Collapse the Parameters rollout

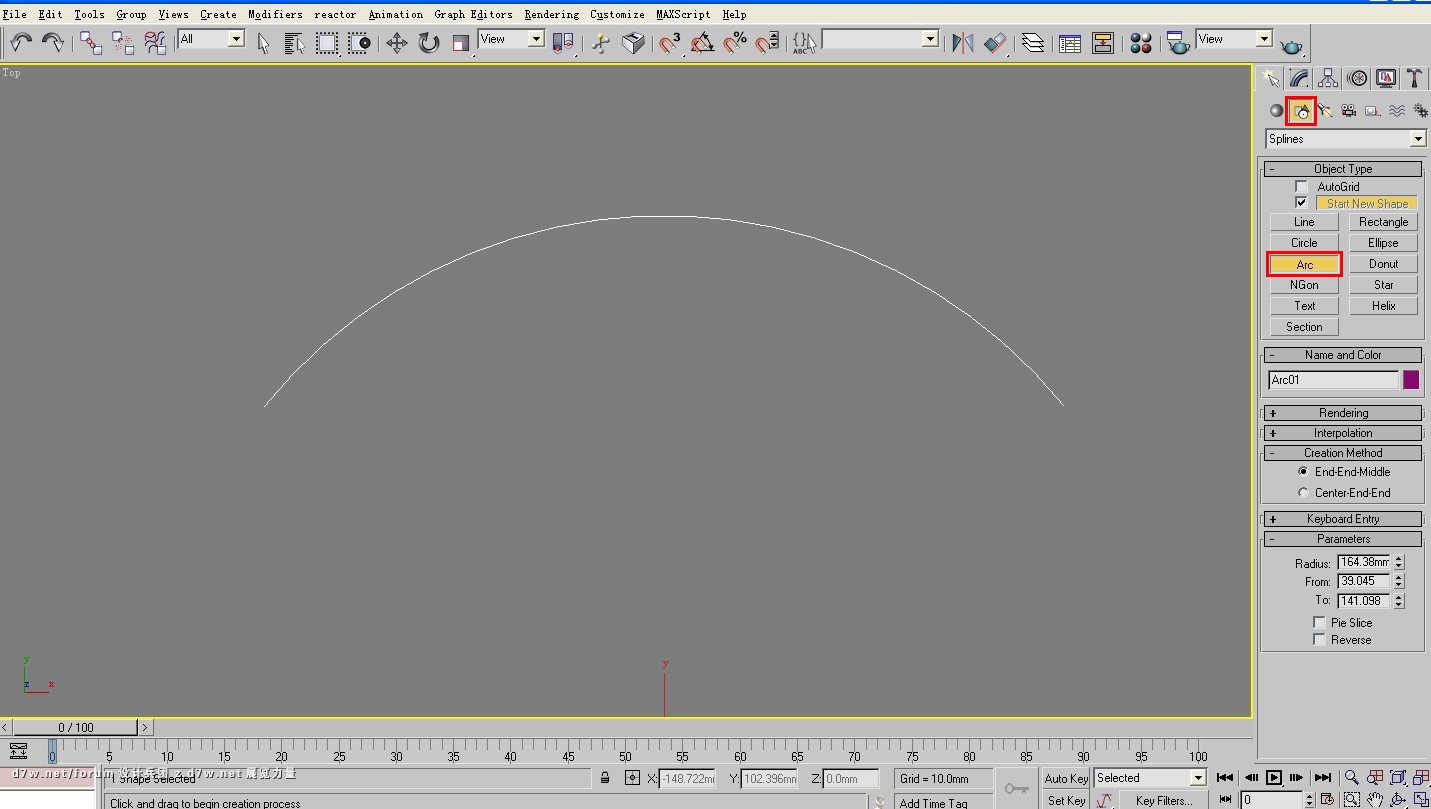pyautogui.click(x=1343, y=539)
